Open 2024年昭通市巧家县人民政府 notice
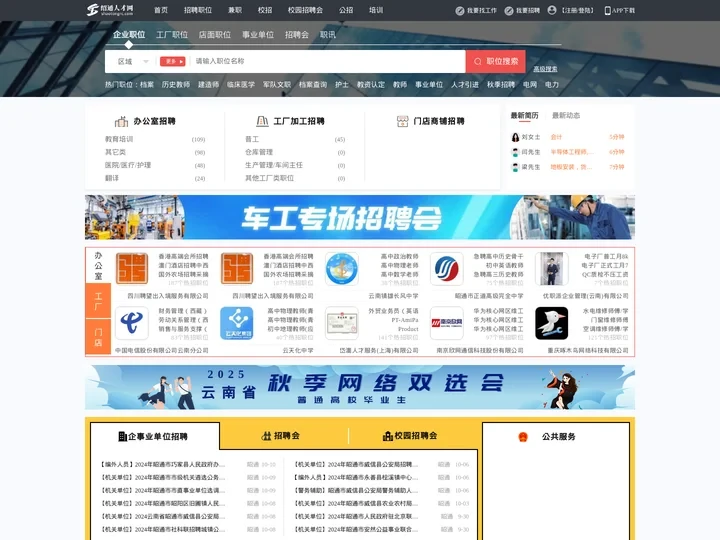 (x=163, y=464)
